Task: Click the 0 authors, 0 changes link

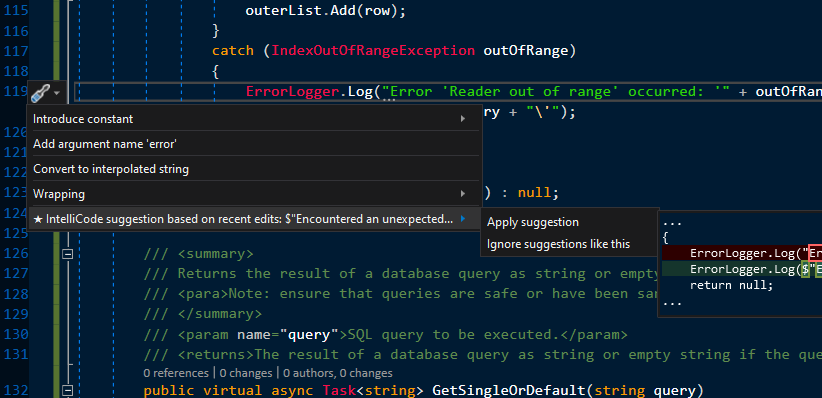Action: click(338, 373)
